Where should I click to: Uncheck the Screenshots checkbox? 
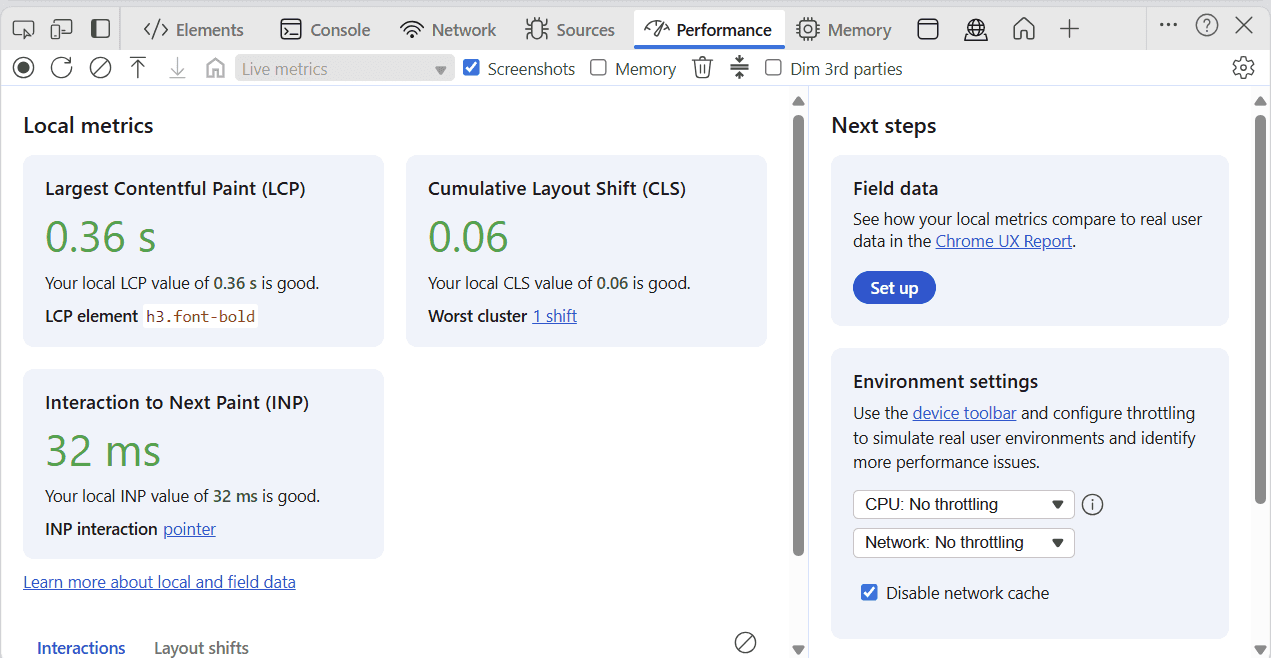click(472, 68)
